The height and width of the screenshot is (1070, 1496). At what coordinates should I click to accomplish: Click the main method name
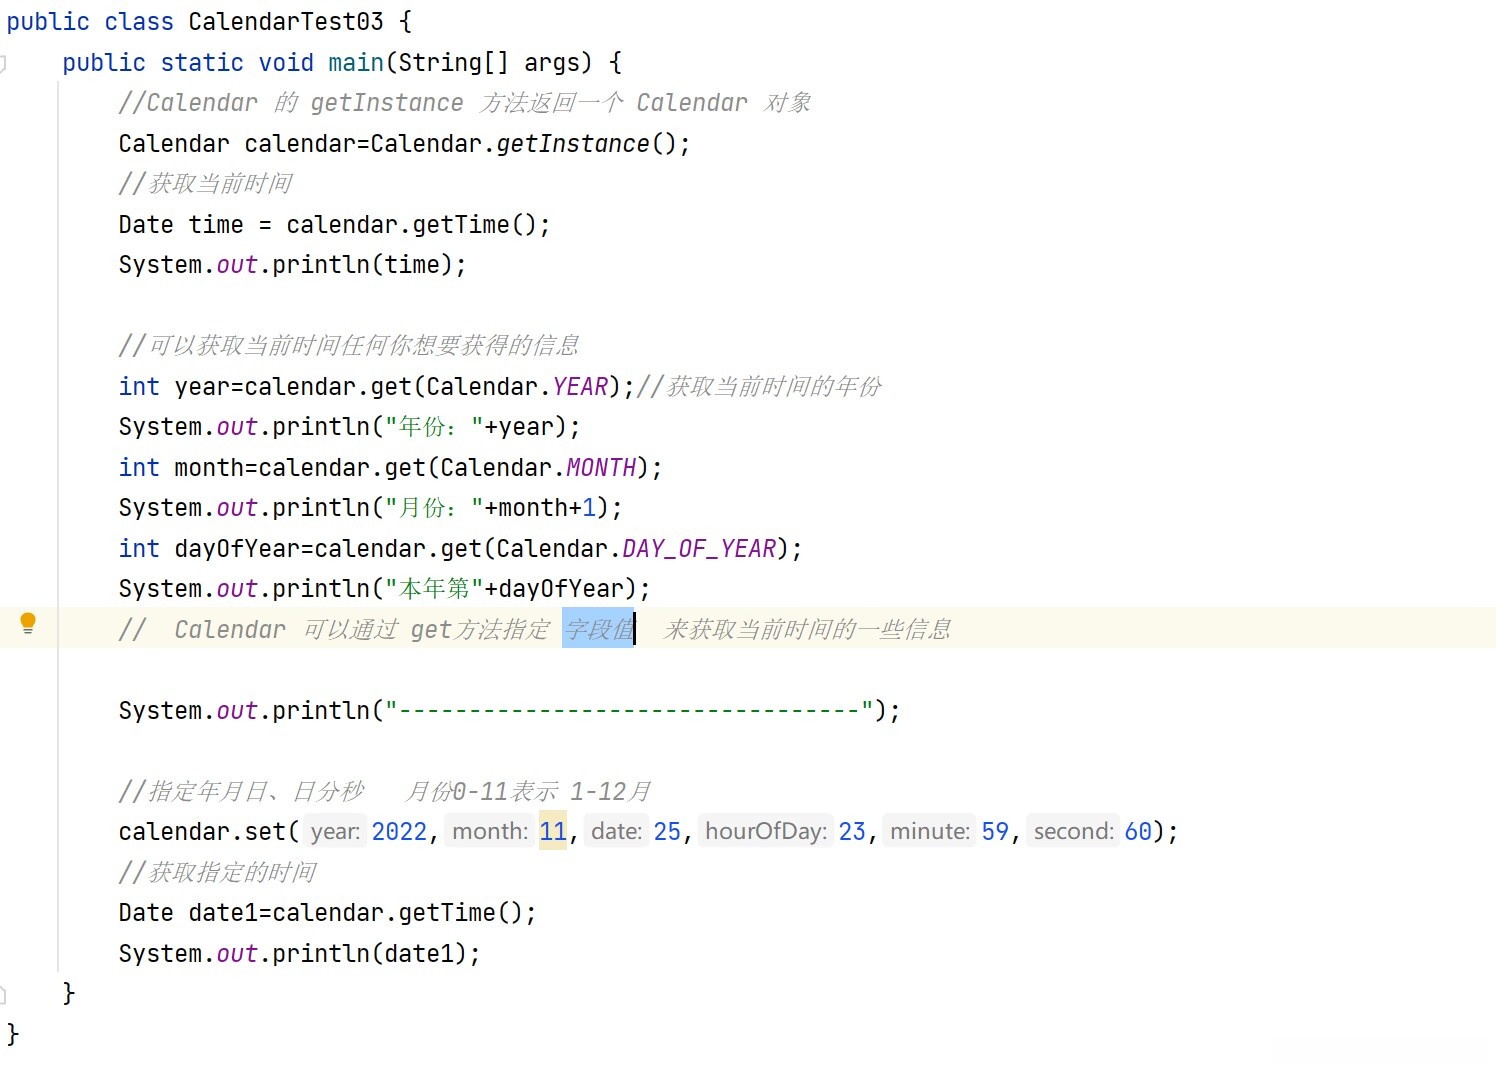pyautogui.click(x=356, y=63)
